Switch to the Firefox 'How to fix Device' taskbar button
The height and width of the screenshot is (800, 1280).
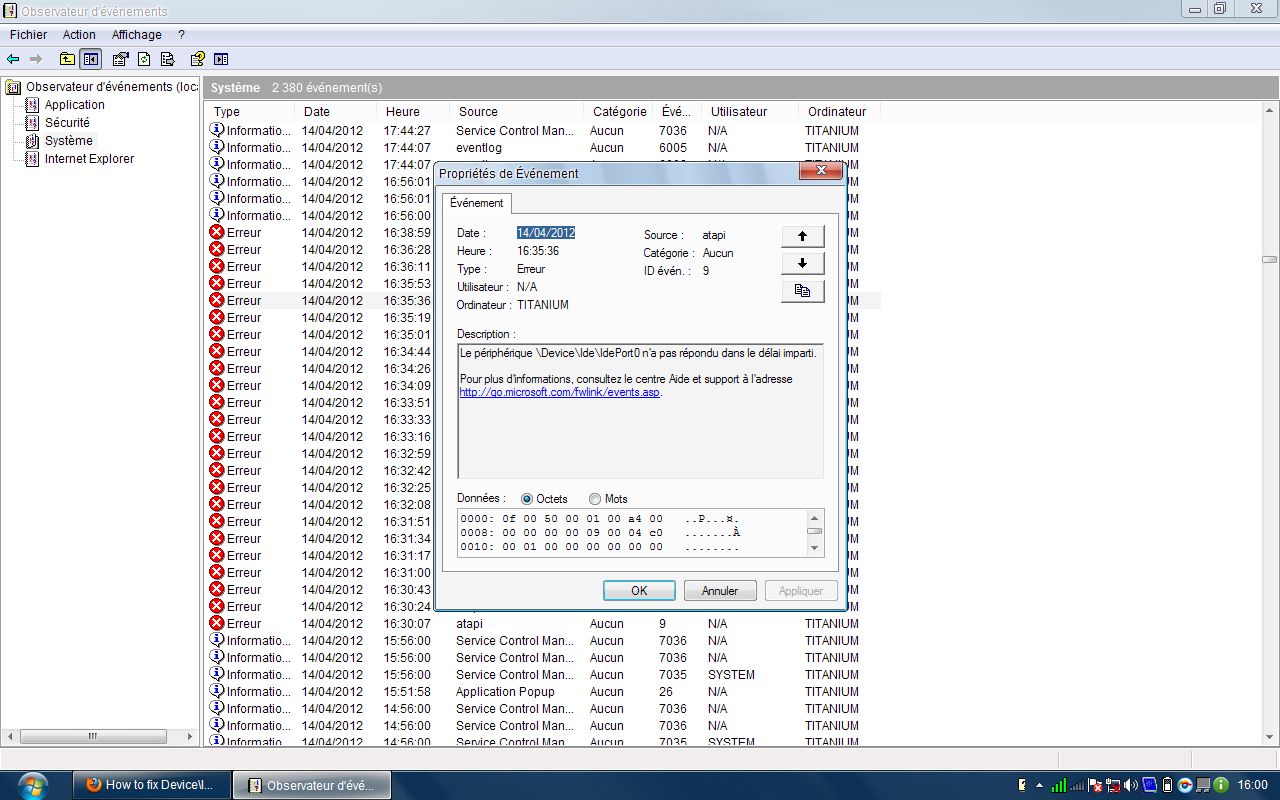coord(152,785)
